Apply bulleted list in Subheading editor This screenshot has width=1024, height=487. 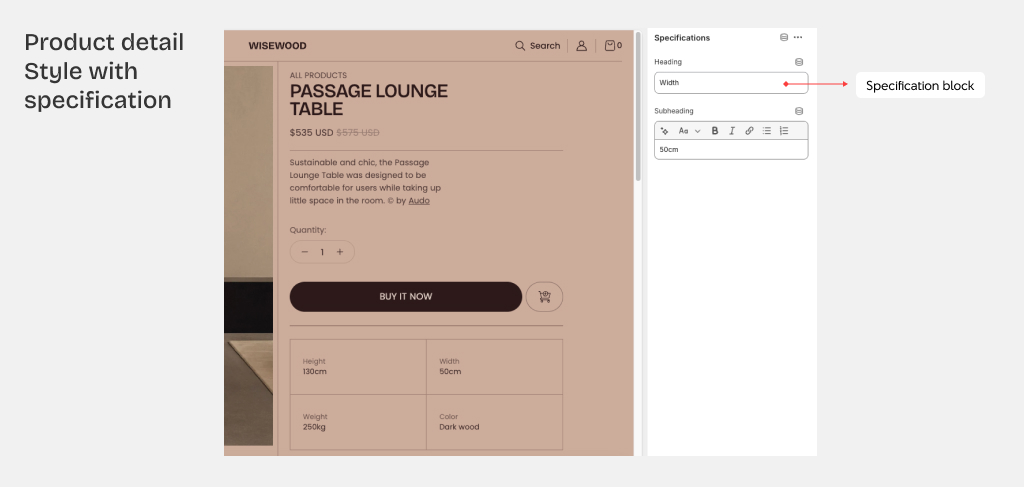pos(767,131)
